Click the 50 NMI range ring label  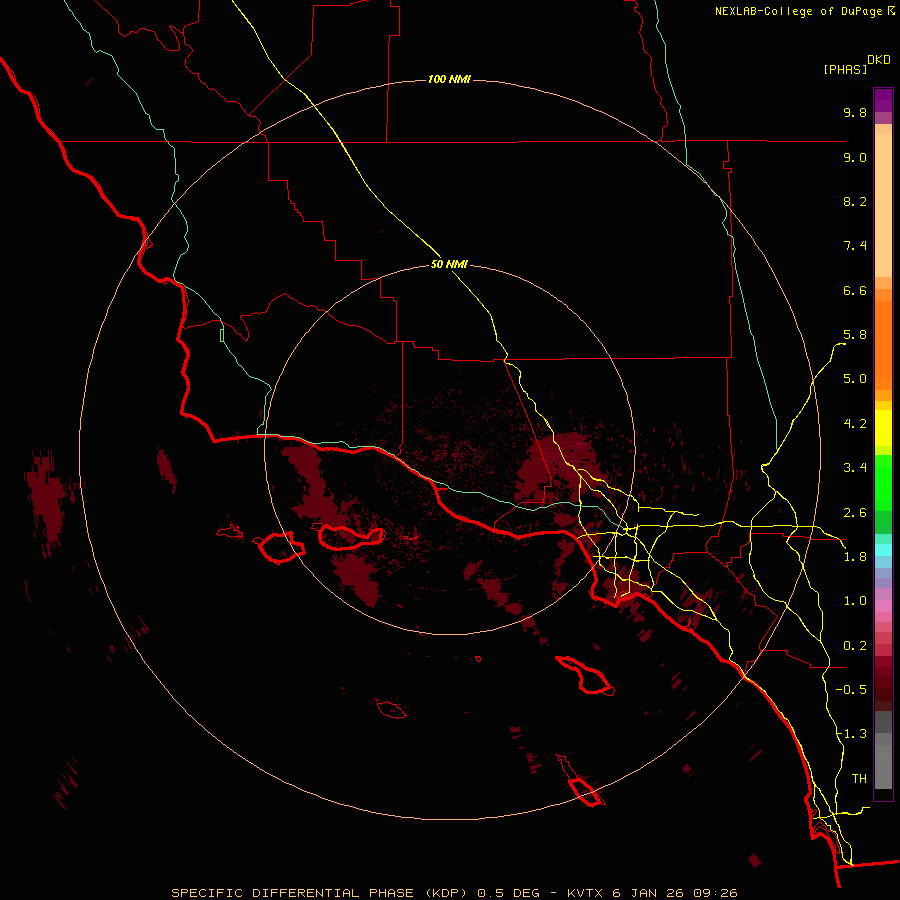[449, 264]
